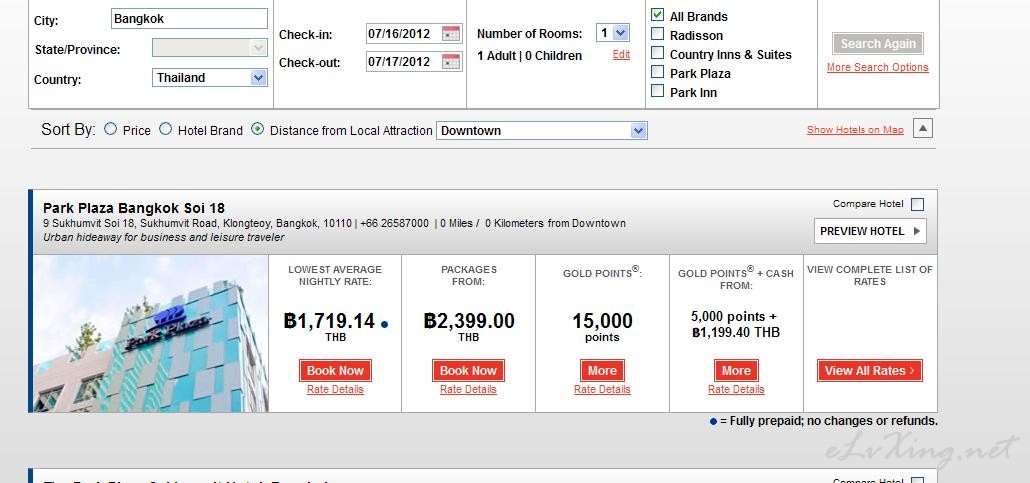Click the ฿1,719.14 nightly rate text
This screenshot has height=483, width=1030.
coord(330,321)
